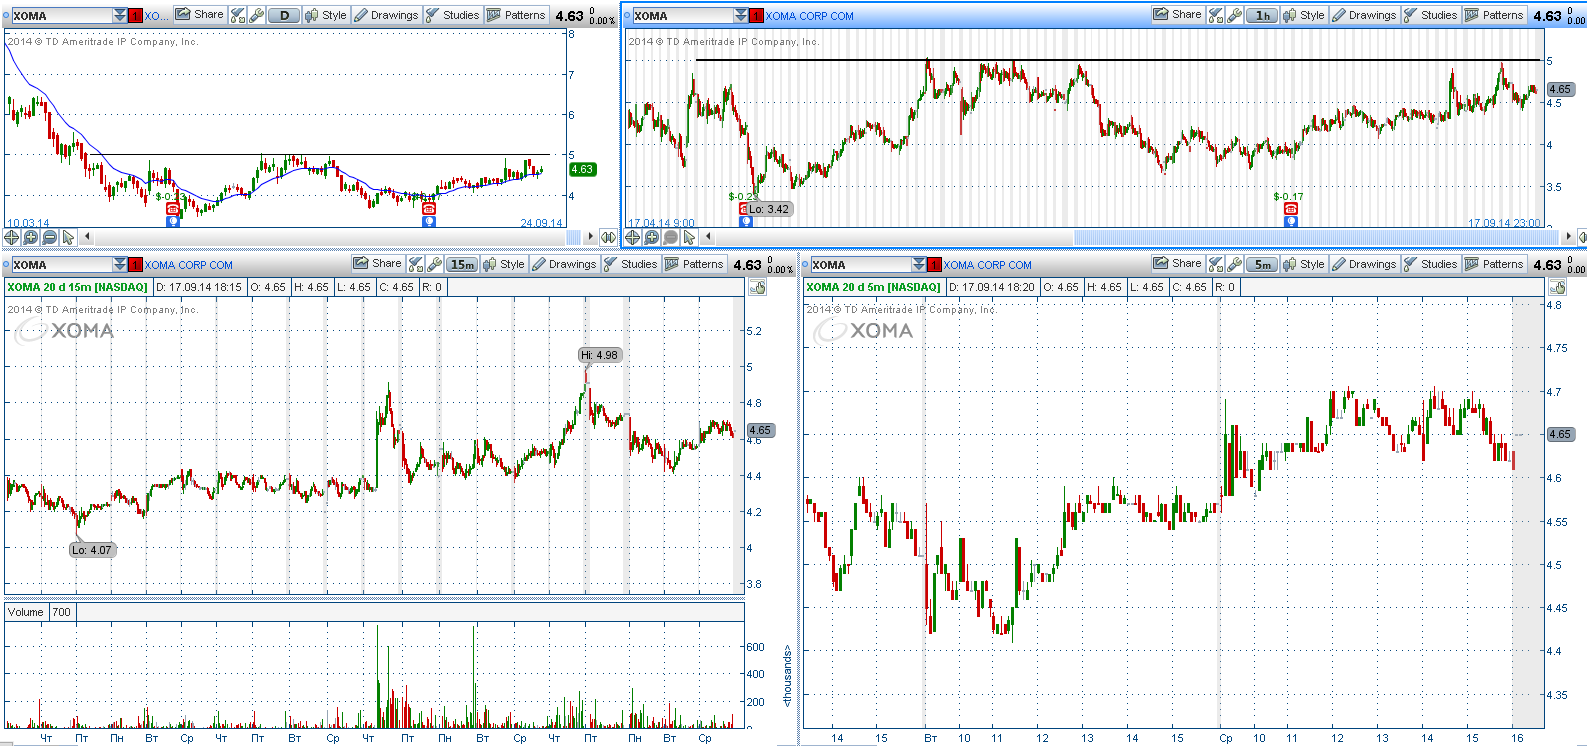This screenshot has height=746, width=1587.
Task: Select the pan crosshair tool under daily chart
Action: [12, 237]
